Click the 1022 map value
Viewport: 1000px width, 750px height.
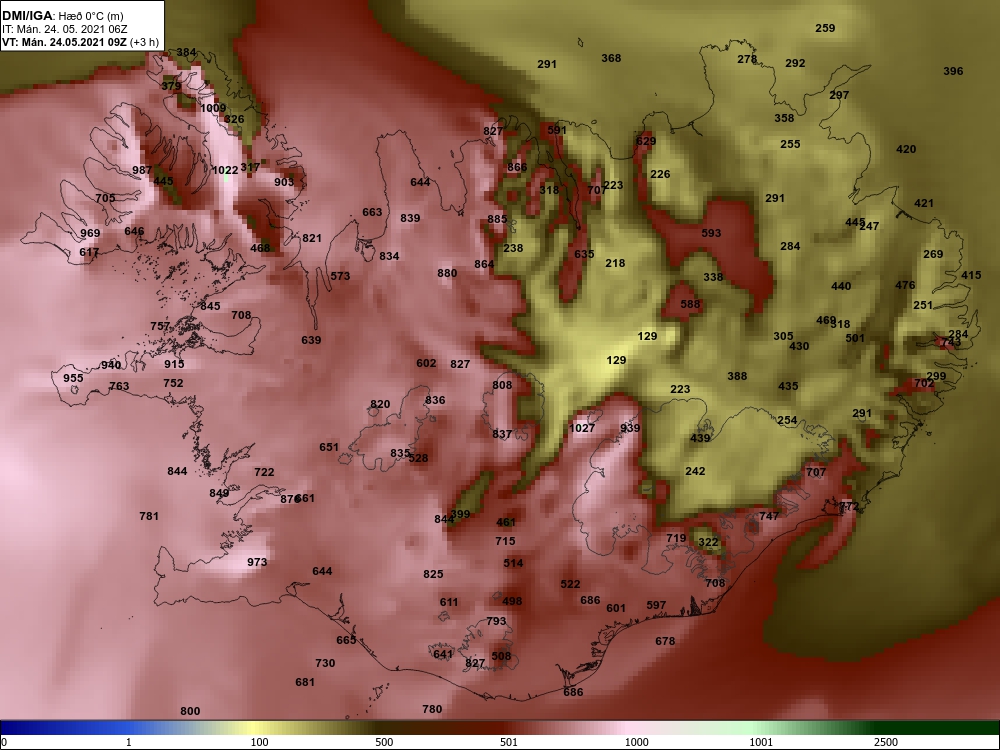225,170
